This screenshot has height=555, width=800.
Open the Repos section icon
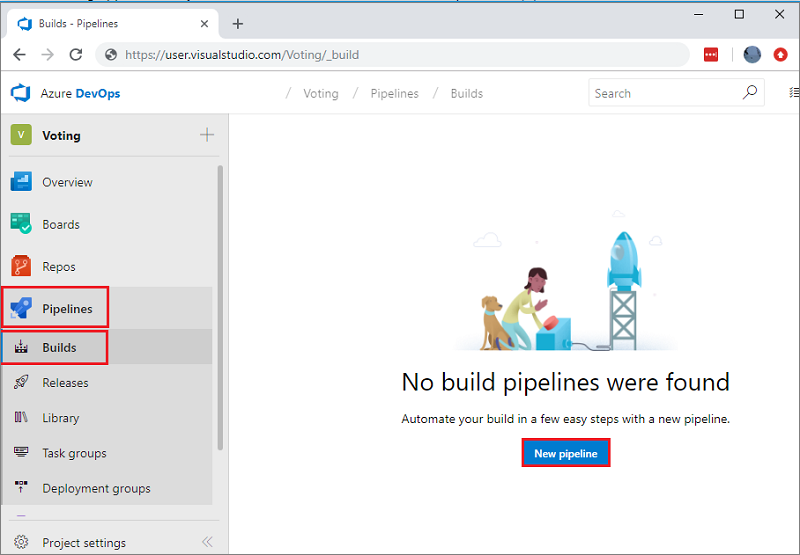pos(21,266)
